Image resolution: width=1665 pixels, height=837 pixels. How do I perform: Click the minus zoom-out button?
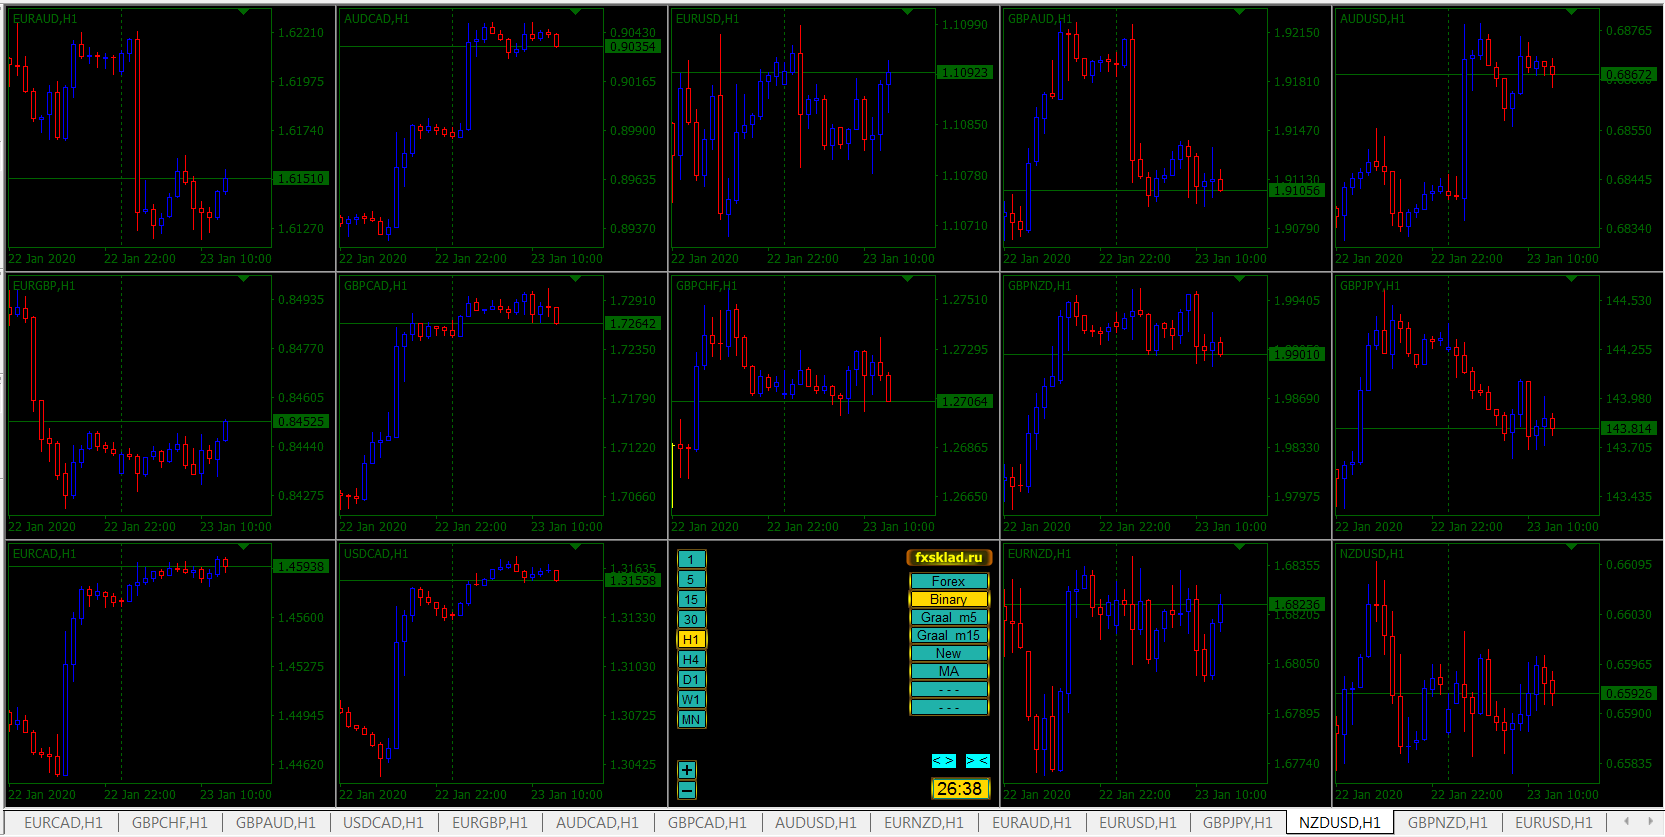686,790
